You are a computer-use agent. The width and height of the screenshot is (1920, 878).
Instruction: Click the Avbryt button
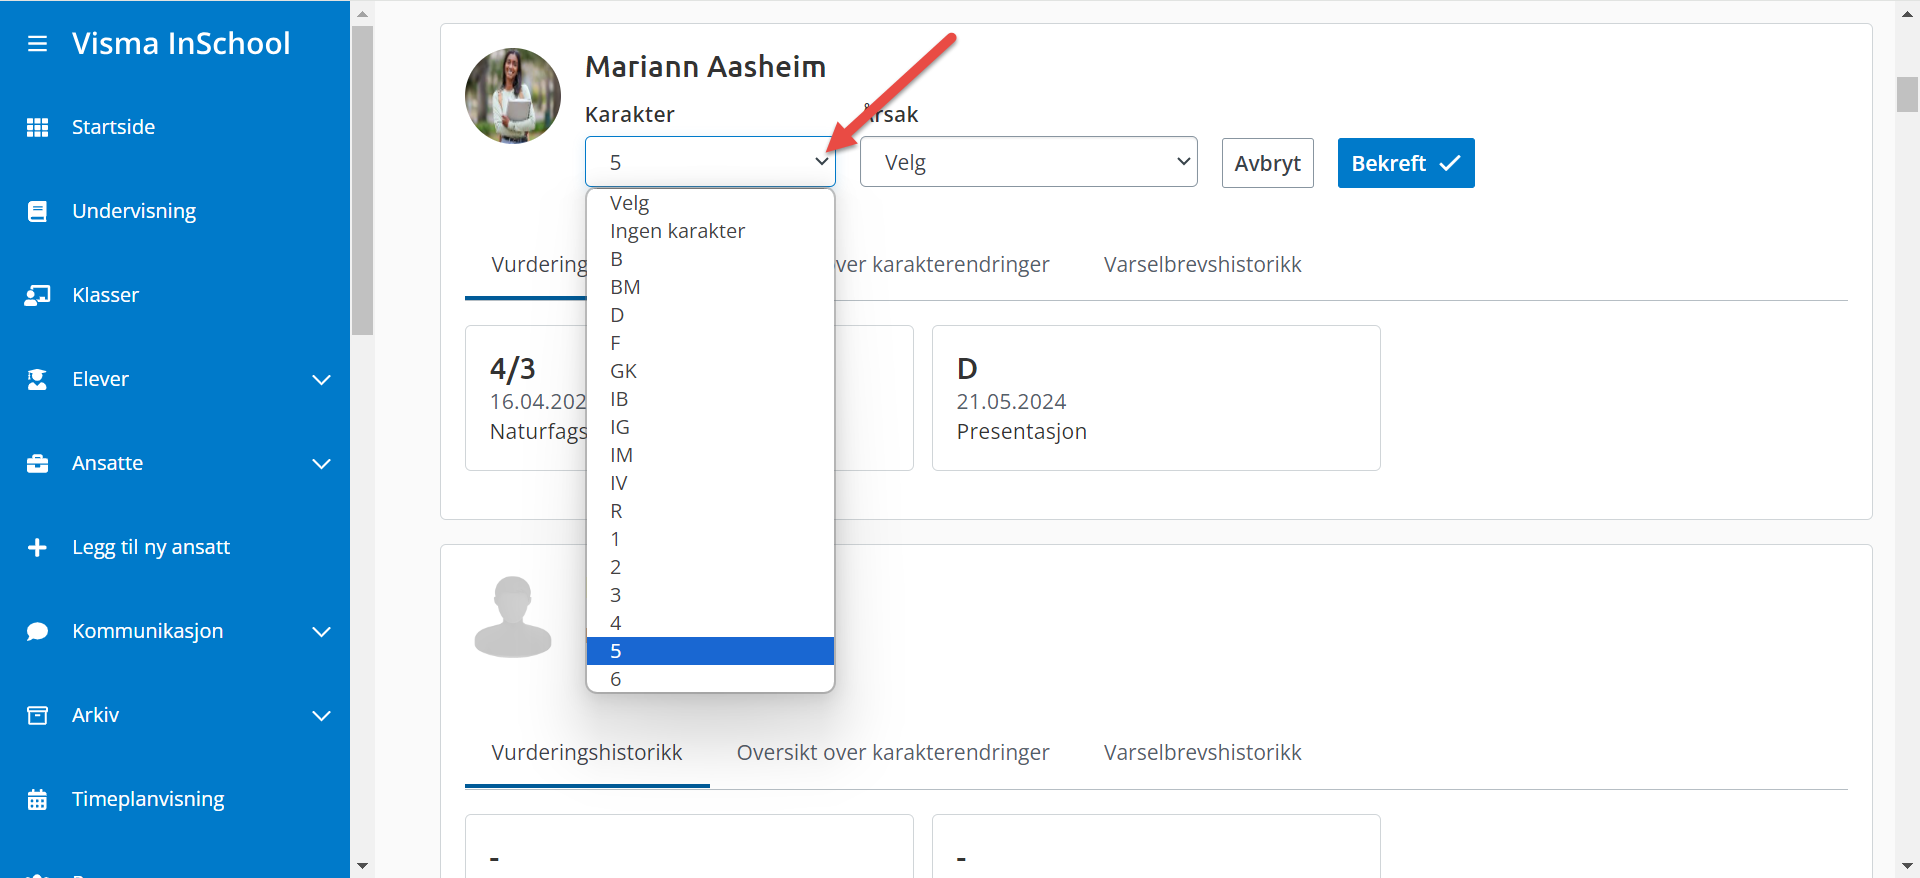click(x=1267, y=163)
